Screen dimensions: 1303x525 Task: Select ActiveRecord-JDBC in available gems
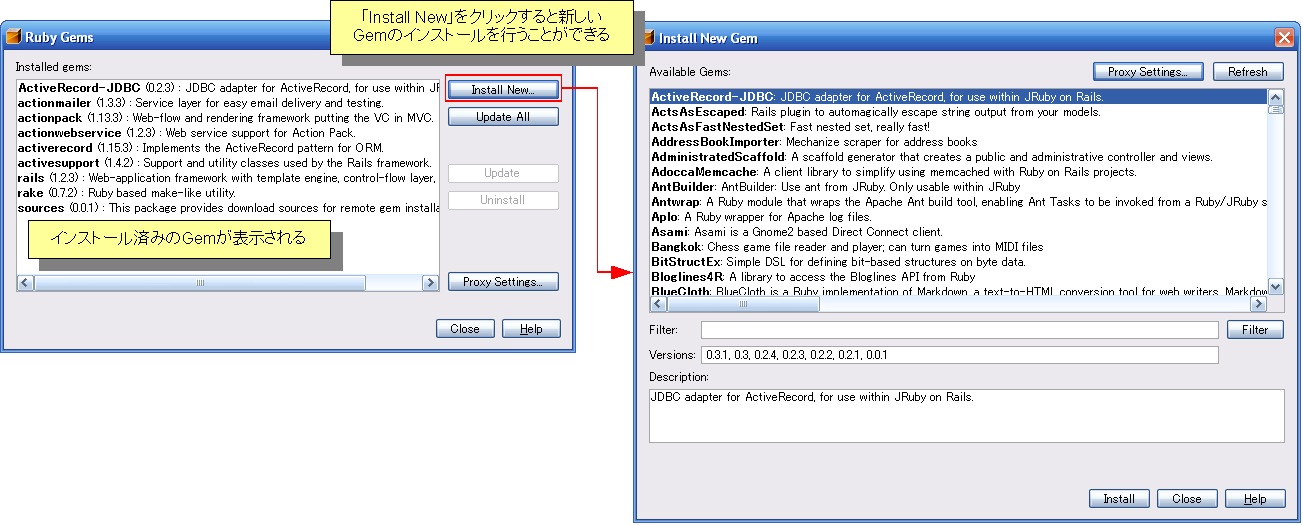tap(958, 97)
